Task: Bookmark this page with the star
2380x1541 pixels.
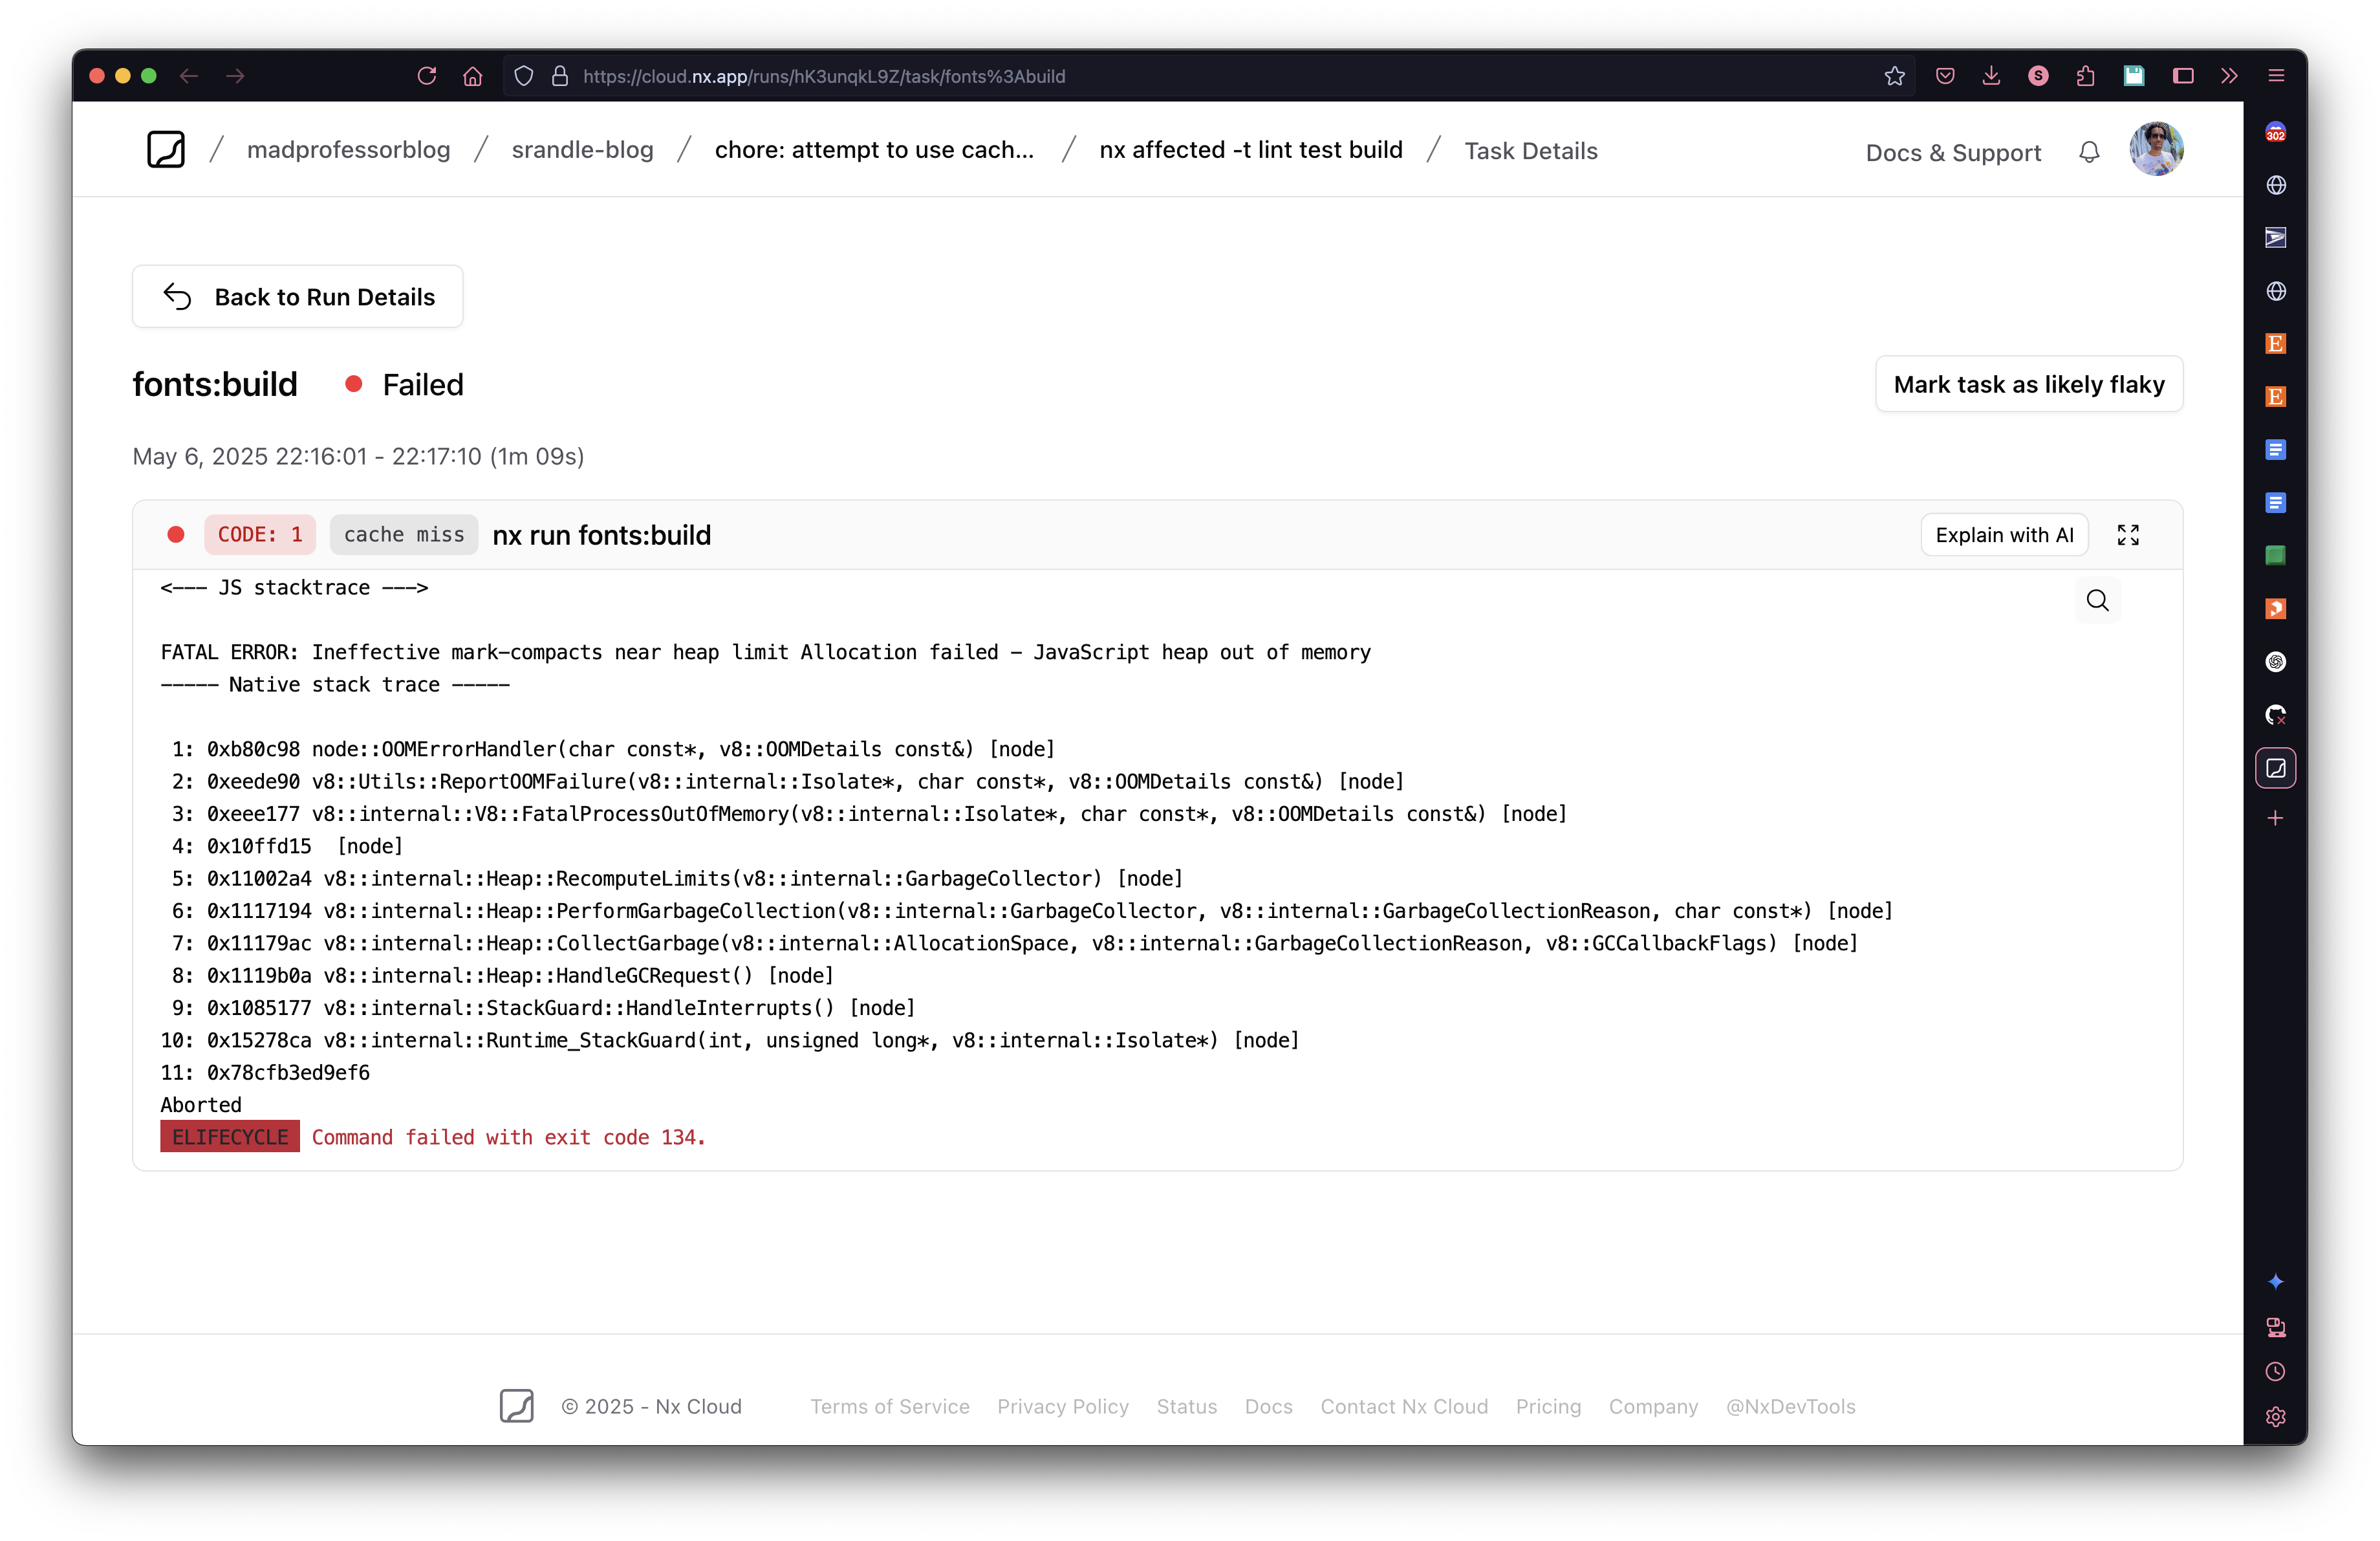Action: 1895,76
